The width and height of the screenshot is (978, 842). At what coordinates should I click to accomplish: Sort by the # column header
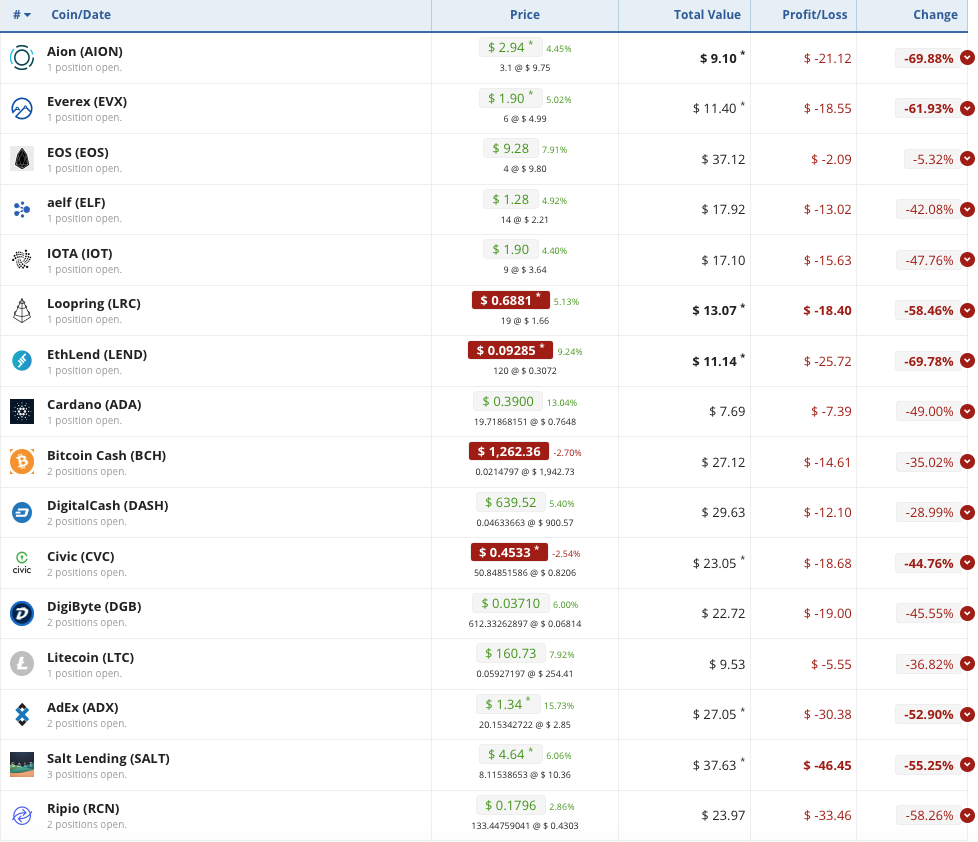point(22,14)
